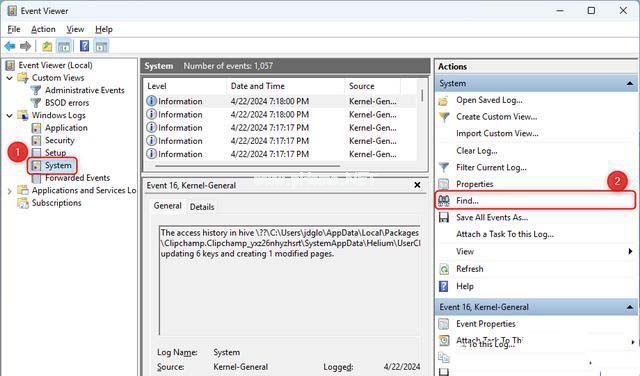Select BSOD errors custom view

(67, 103)
